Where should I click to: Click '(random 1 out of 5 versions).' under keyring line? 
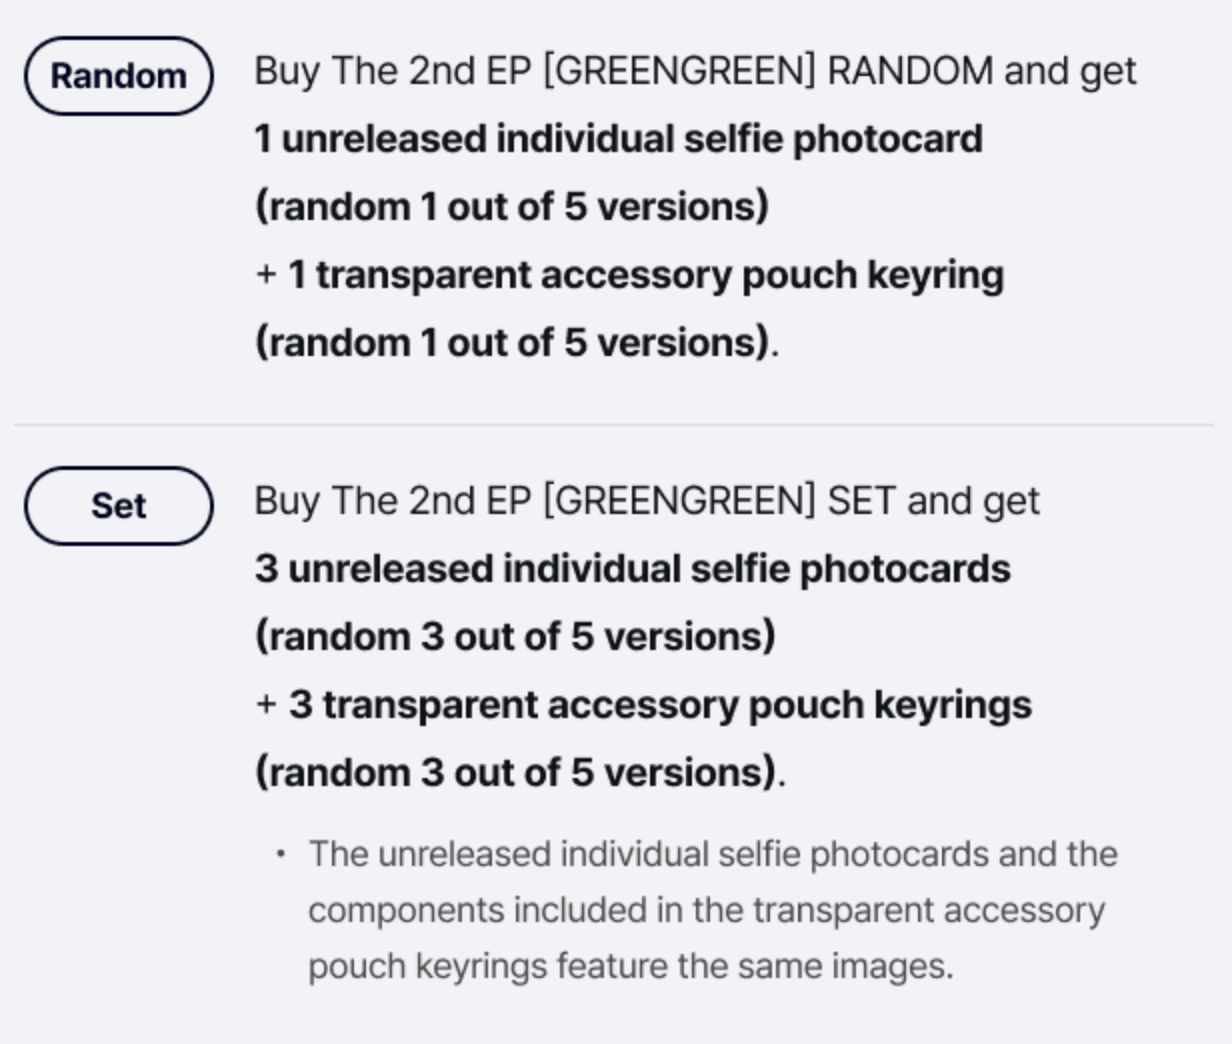tap(517, 343)
